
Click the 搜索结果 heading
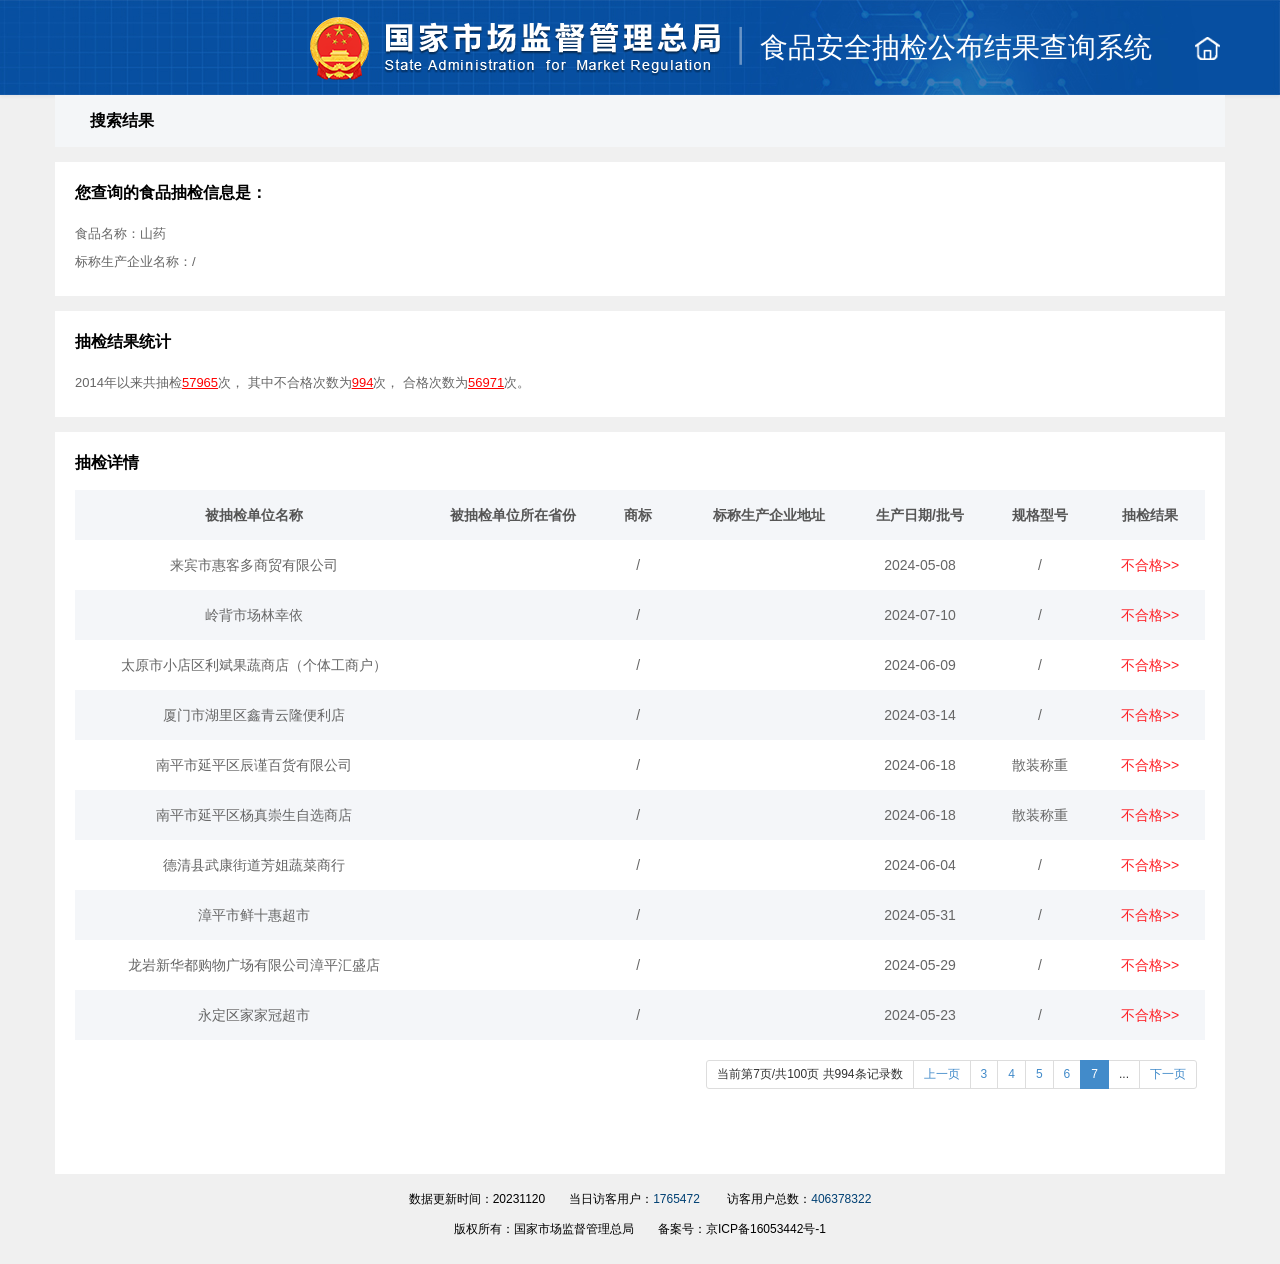[x=122, y=121]
